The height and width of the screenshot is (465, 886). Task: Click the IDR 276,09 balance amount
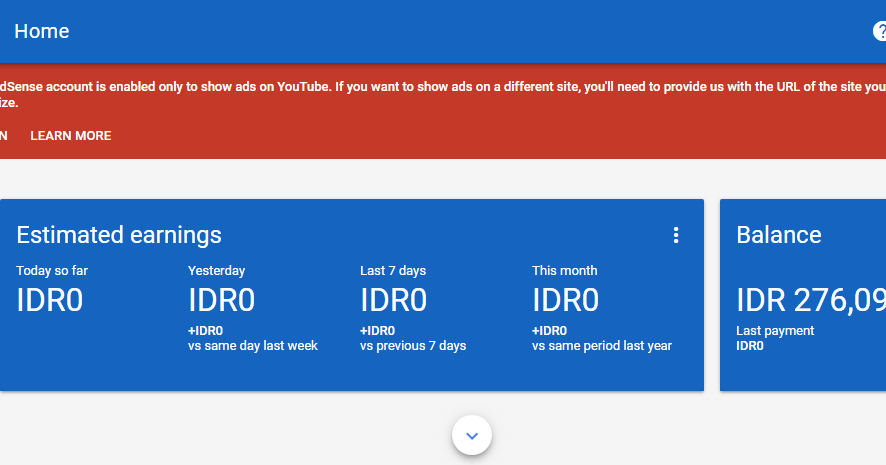(x=811, y=300)
